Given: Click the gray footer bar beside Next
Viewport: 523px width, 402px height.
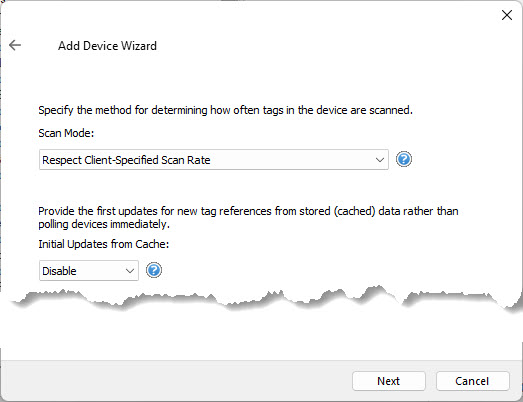Looking at the screenshot, I should [176, 381].
